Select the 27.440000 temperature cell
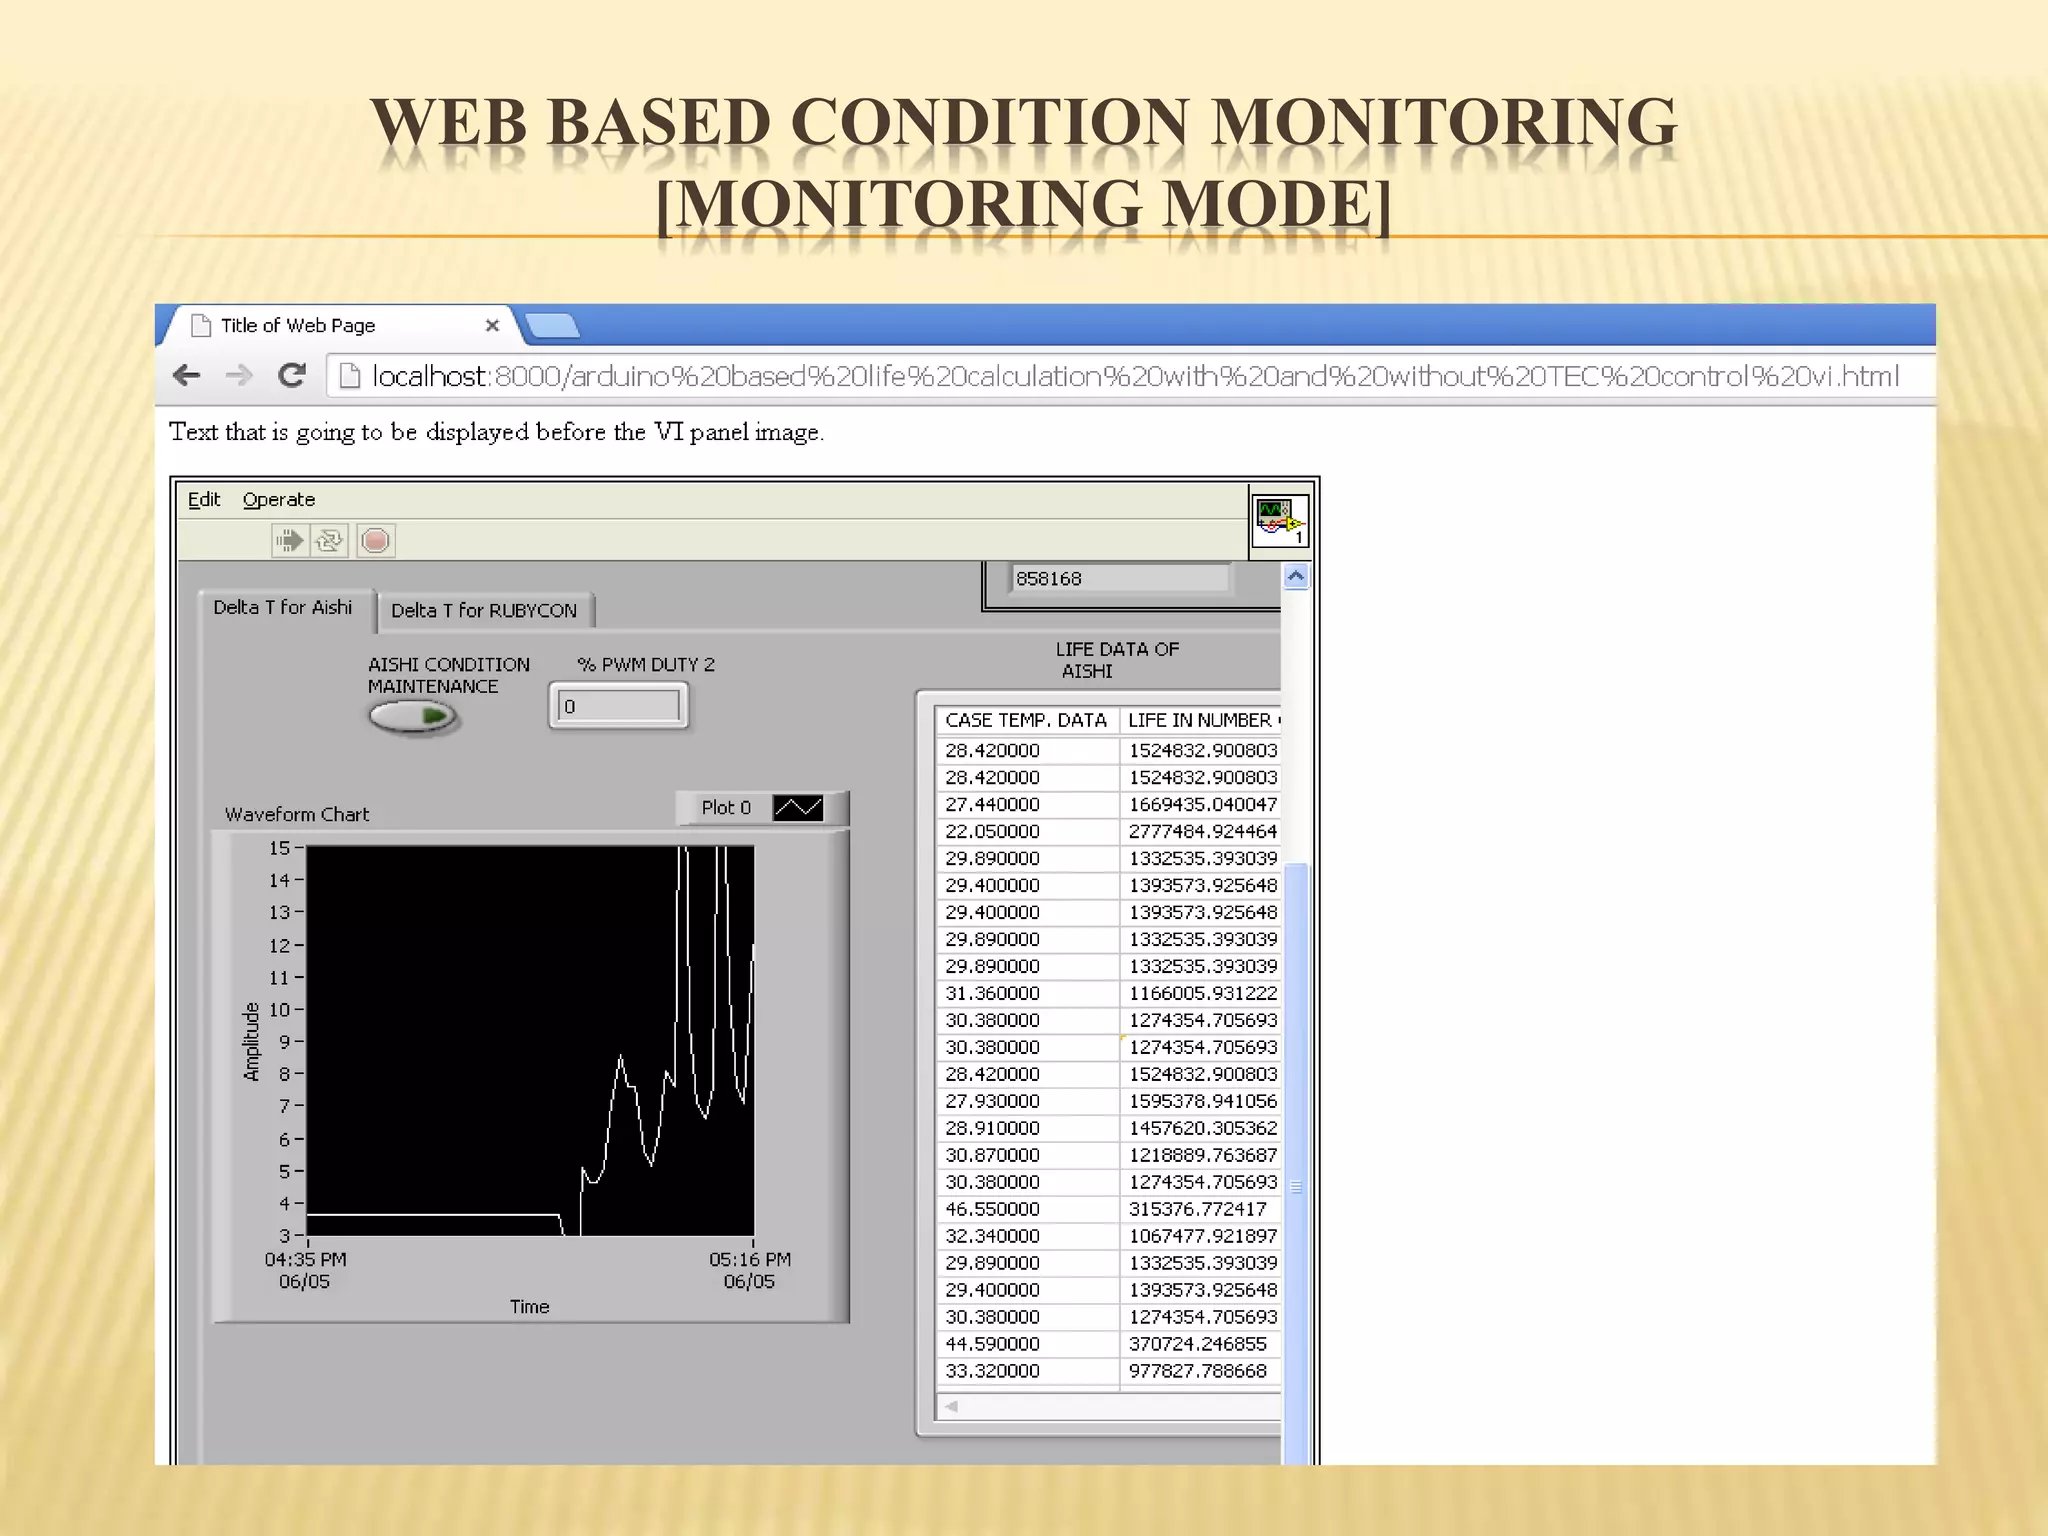2048x1536 pixels. (x=1027, y=804)
